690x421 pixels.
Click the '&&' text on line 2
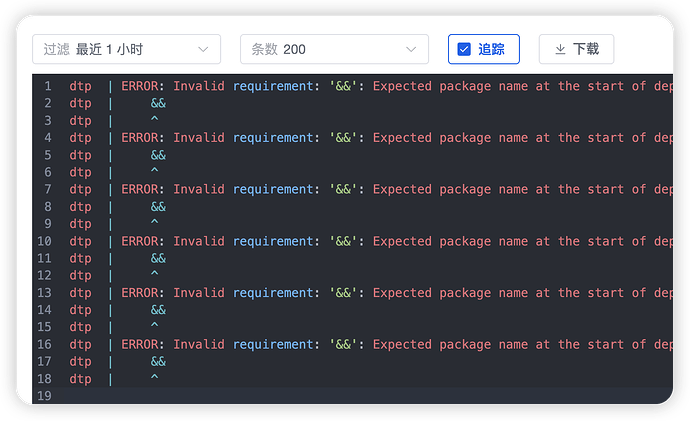[x=158, y=103]
